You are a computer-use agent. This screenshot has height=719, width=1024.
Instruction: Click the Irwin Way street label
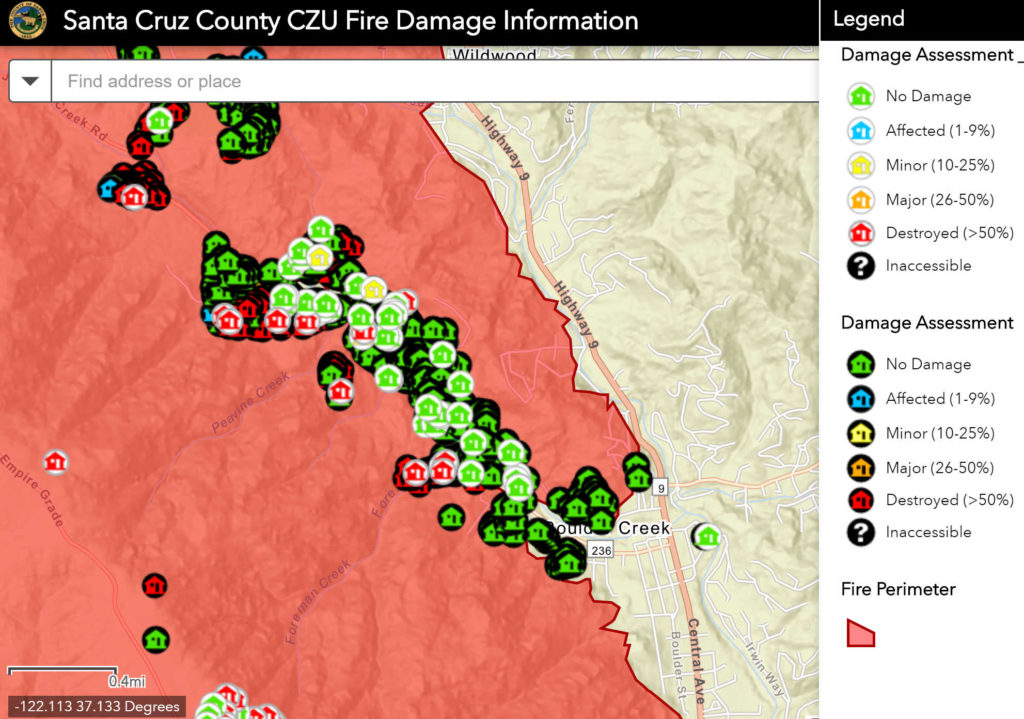765,667
